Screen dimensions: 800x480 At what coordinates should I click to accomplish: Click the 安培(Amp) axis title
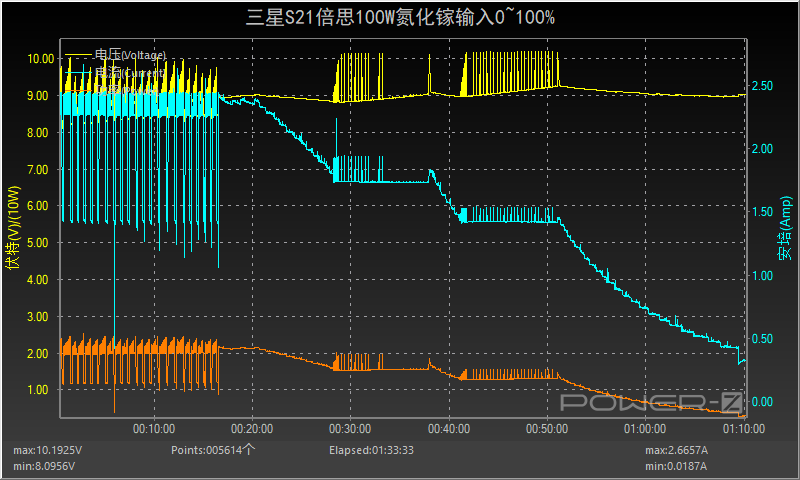pyautogui.click(x=785, y=229)
